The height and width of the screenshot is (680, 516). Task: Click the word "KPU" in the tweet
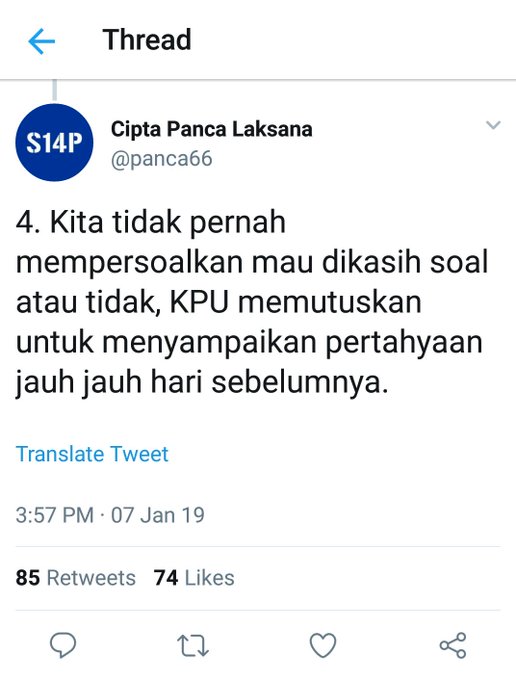click(199, 302)
